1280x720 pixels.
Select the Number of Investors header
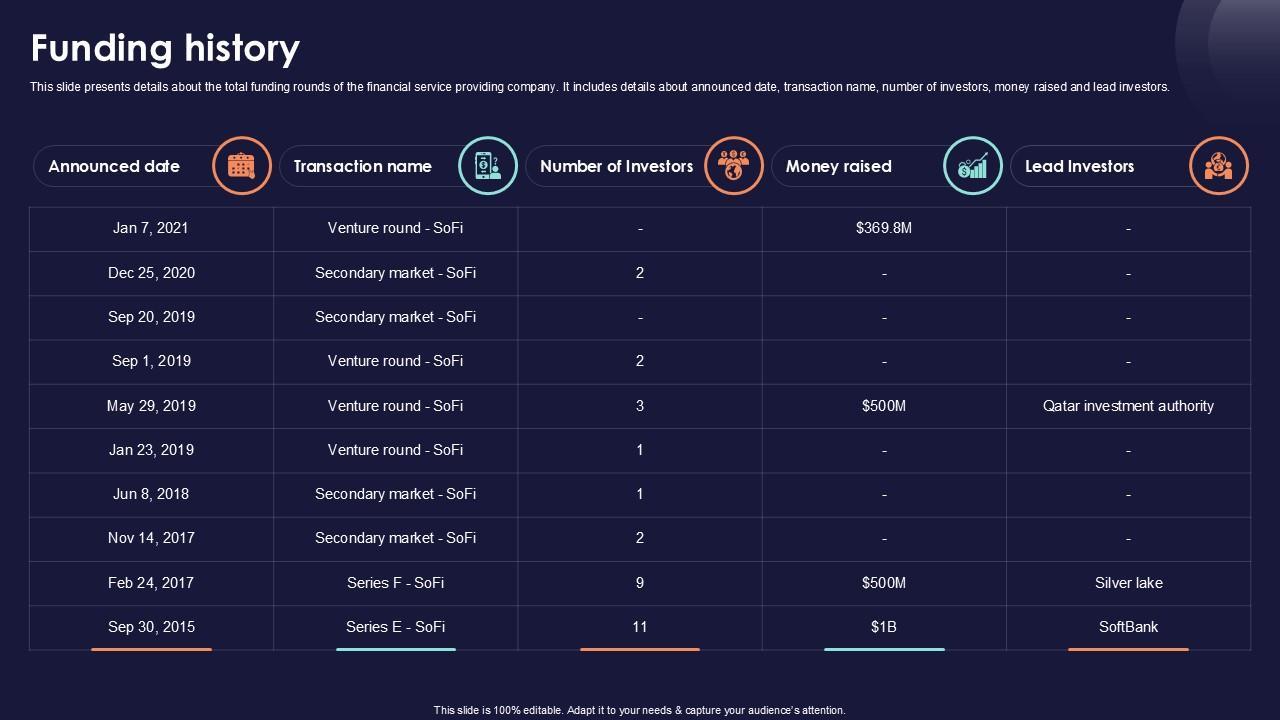[616, 167]
